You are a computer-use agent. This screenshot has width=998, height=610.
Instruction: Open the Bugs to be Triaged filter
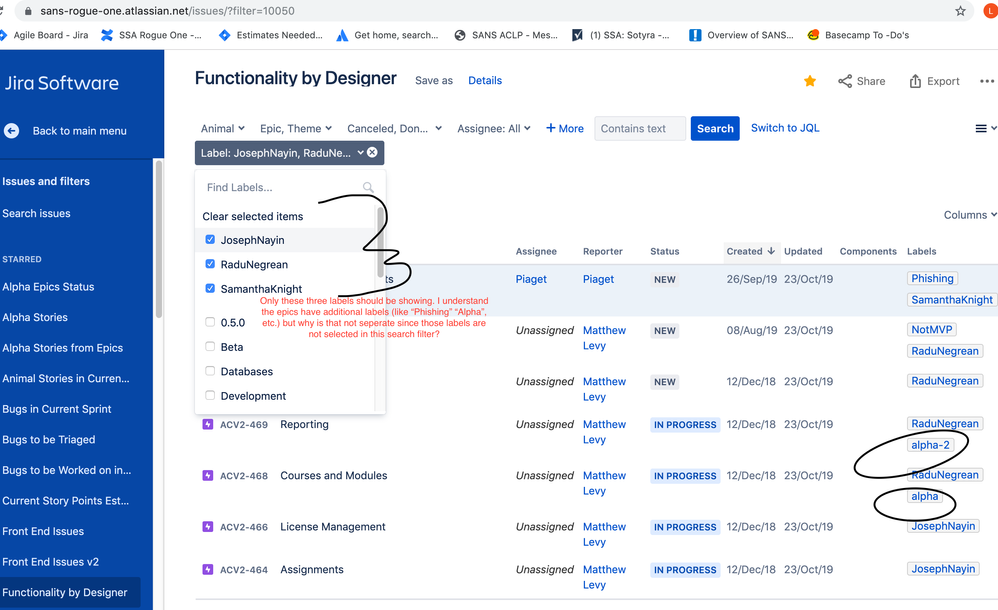pos(48,439)
